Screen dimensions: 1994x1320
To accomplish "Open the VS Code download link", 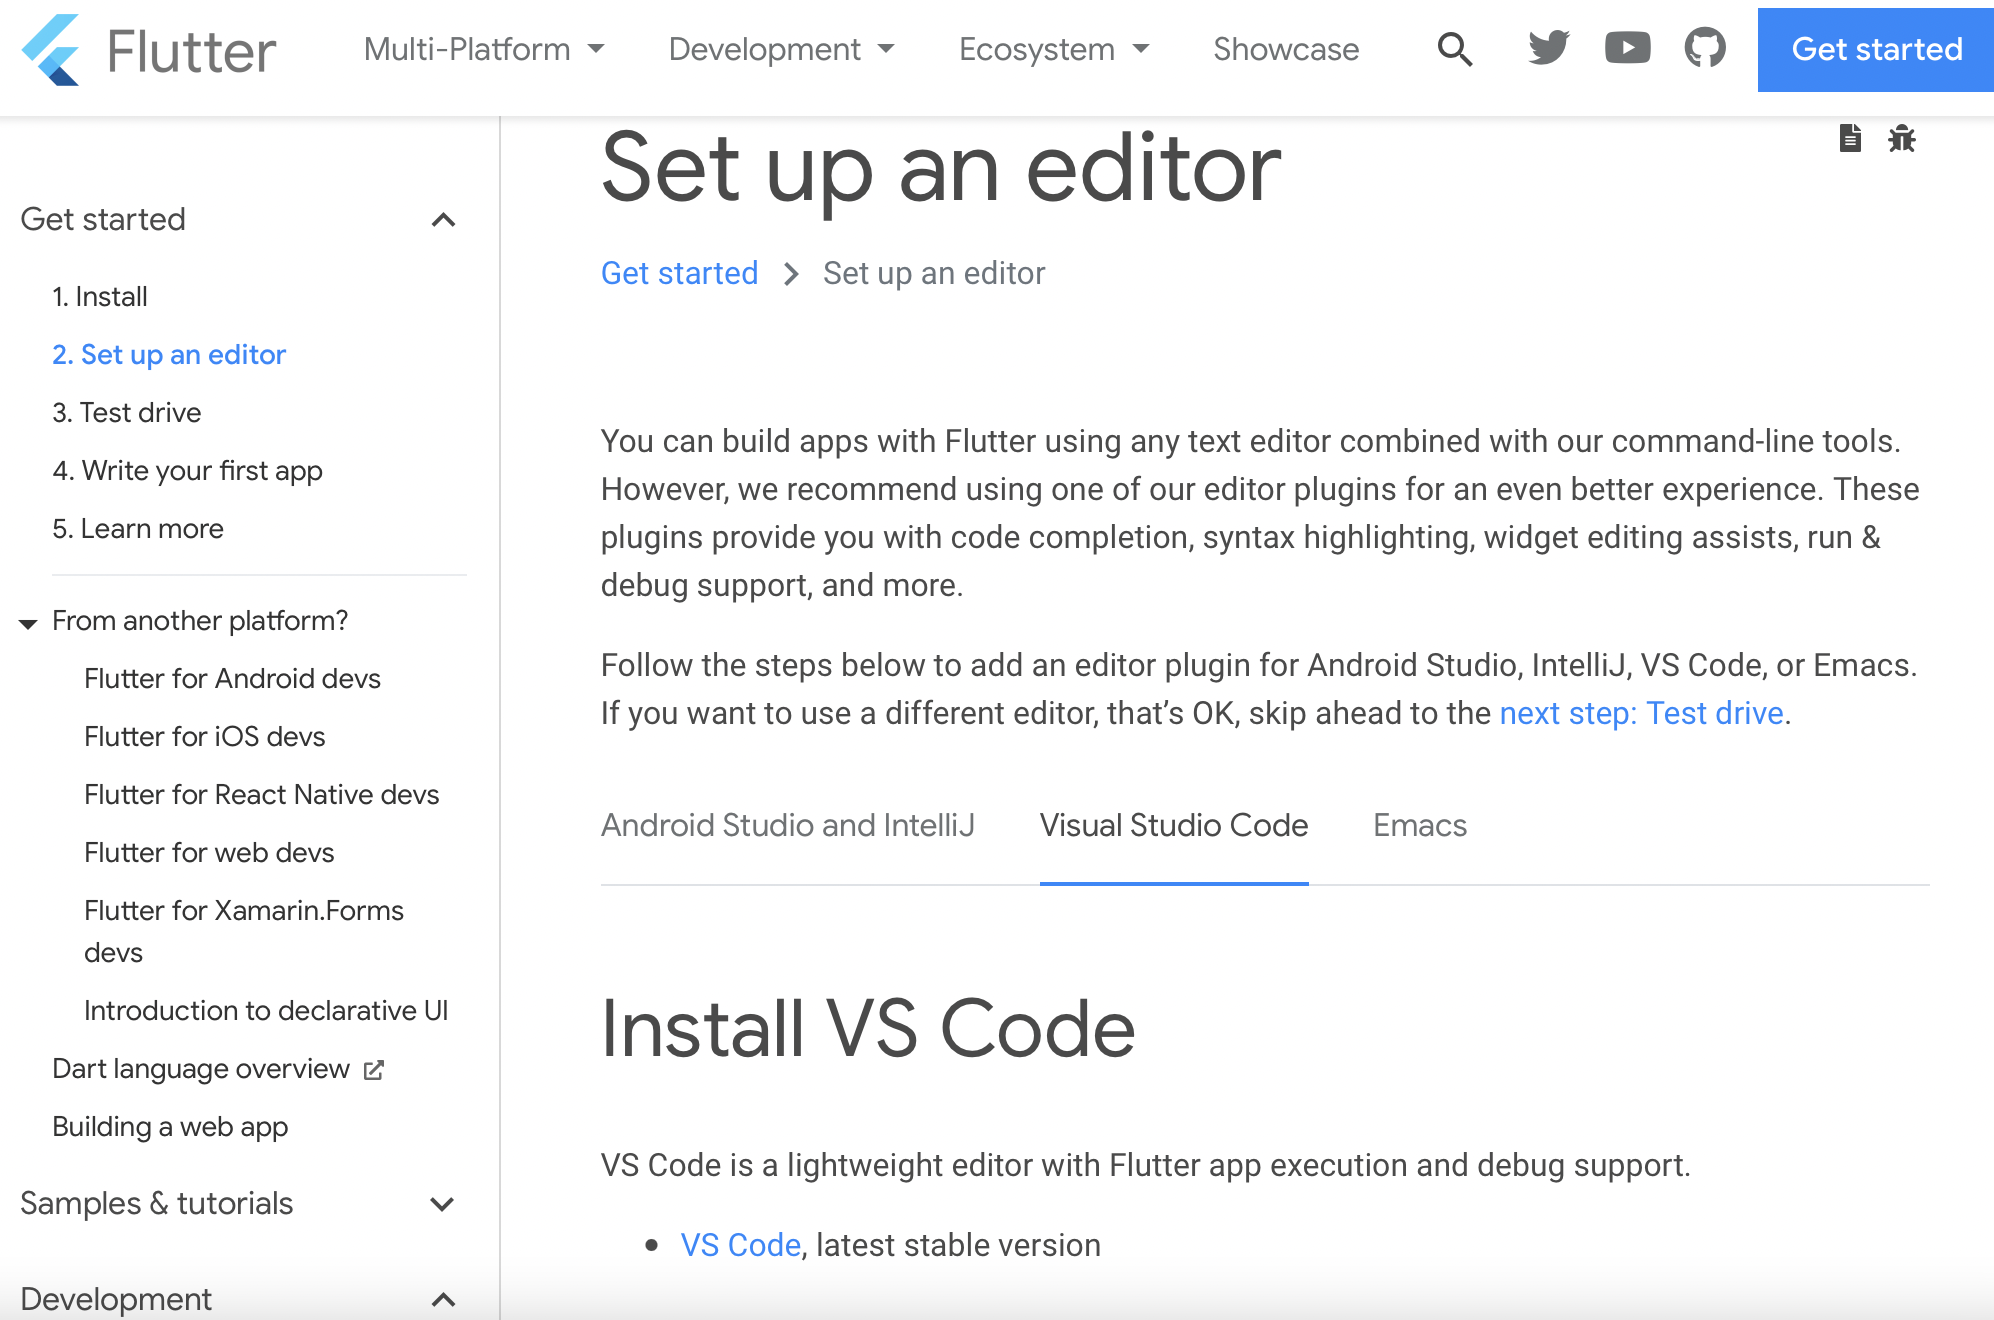I will [740, 1245].
